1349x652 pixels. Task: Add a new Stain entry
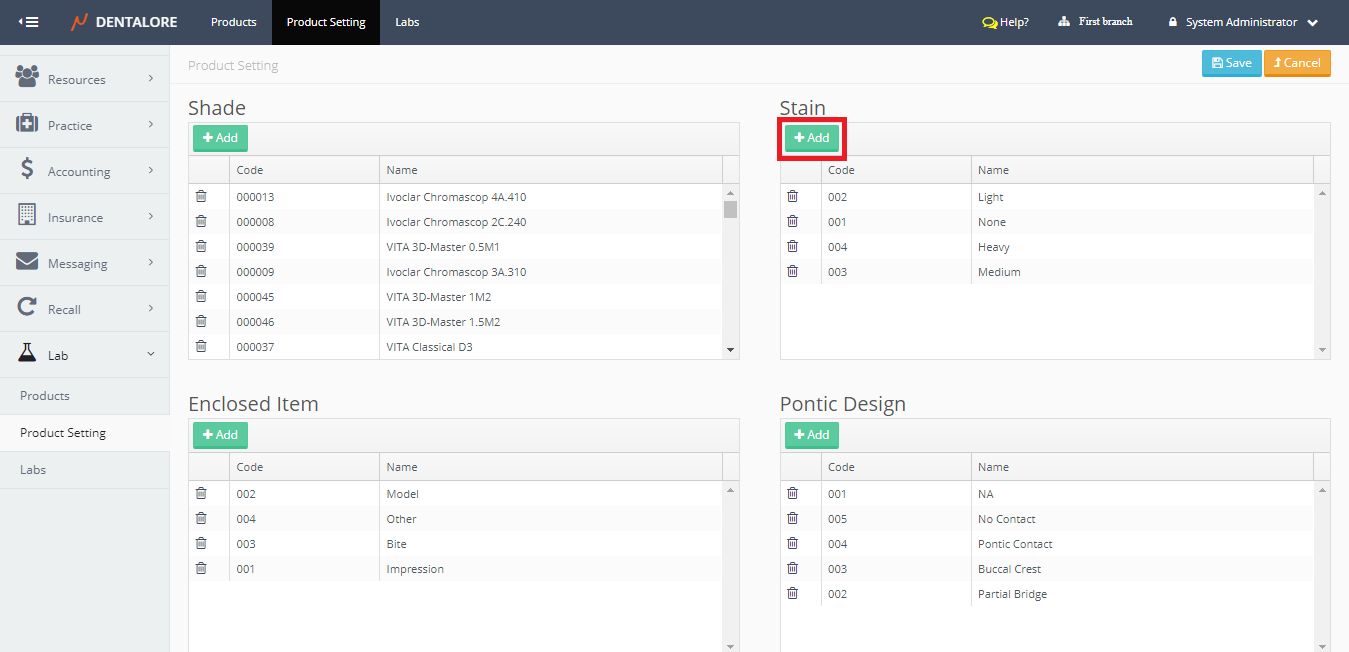click(812, 138)
